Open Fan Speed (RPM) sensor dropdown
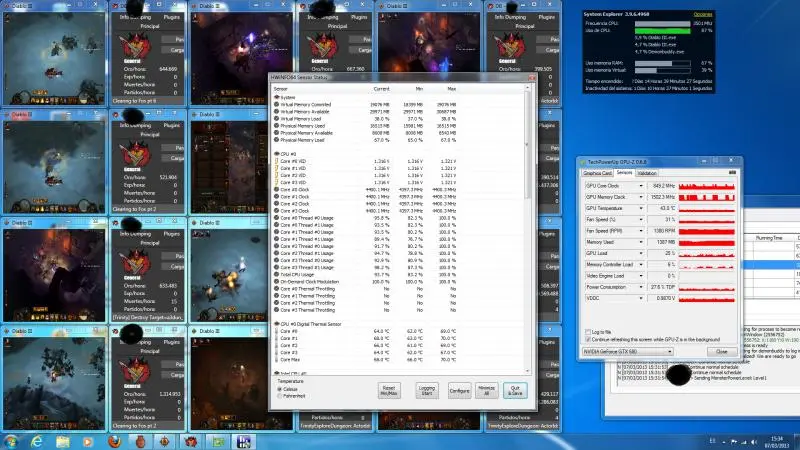The height and width of the screenshot is (450, 800). tap(641, 231)
